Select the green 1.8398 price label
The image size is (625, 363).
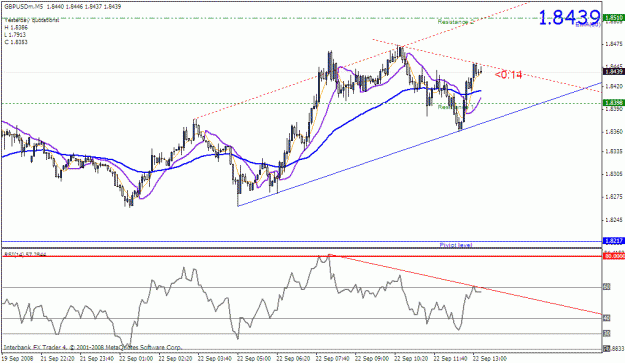(x=614, y=103)
